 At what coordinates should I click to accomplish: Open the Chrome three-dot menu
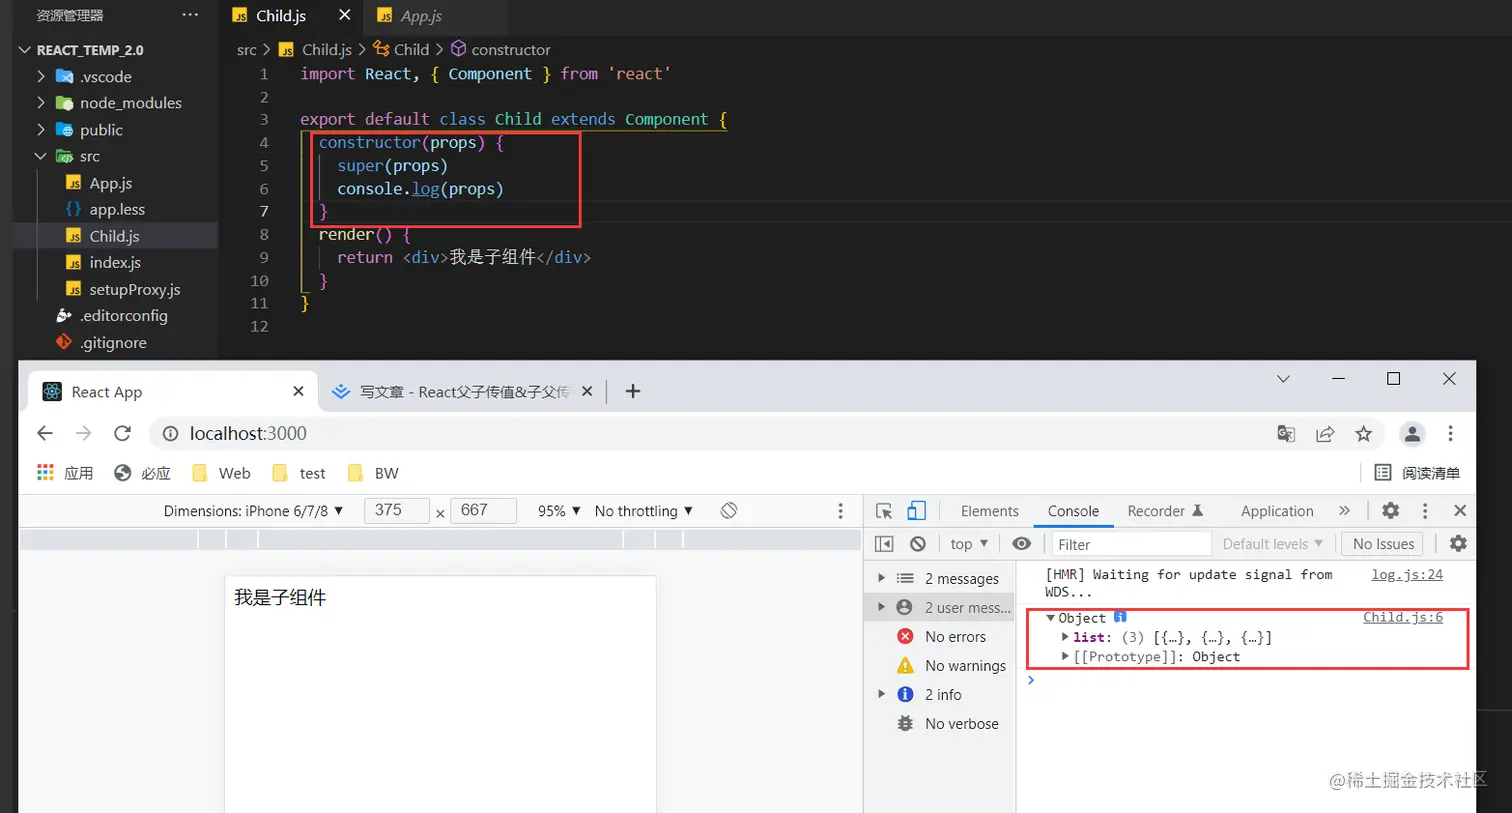(1450, 433)
